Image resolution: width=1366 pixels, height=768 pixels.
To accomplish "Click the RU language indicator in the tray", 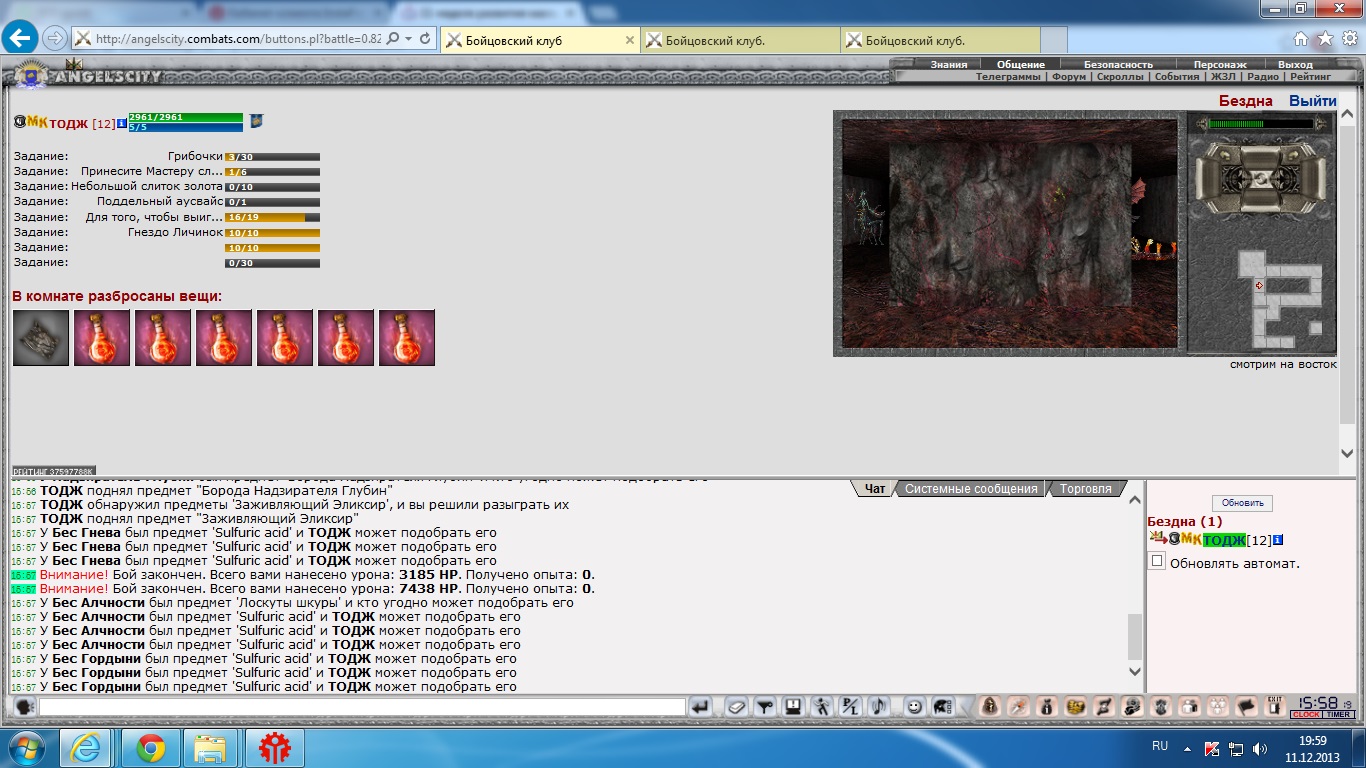I will click(x=1160, y=746).
